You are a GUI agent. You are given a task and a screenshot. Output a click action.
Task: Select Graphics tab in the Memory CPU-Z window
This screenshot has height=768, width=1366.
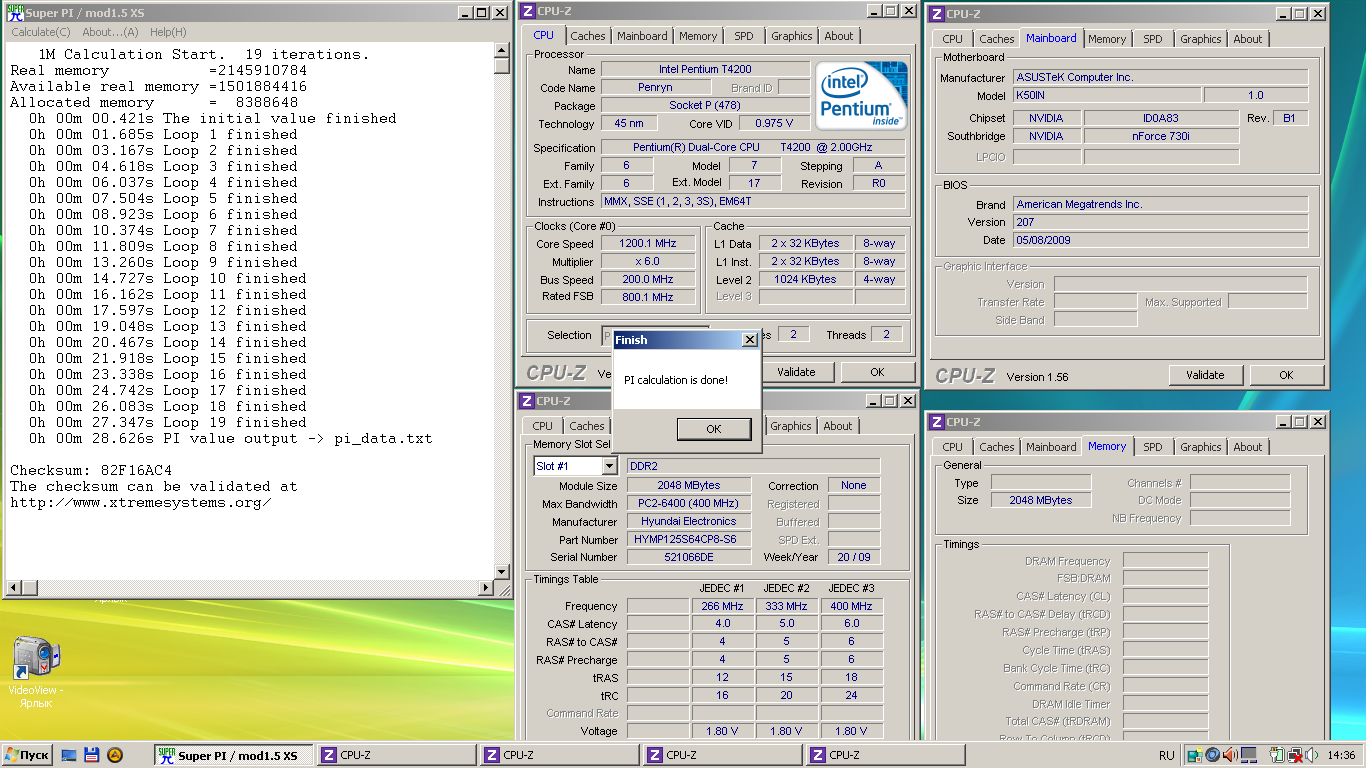pos(1200,447)
